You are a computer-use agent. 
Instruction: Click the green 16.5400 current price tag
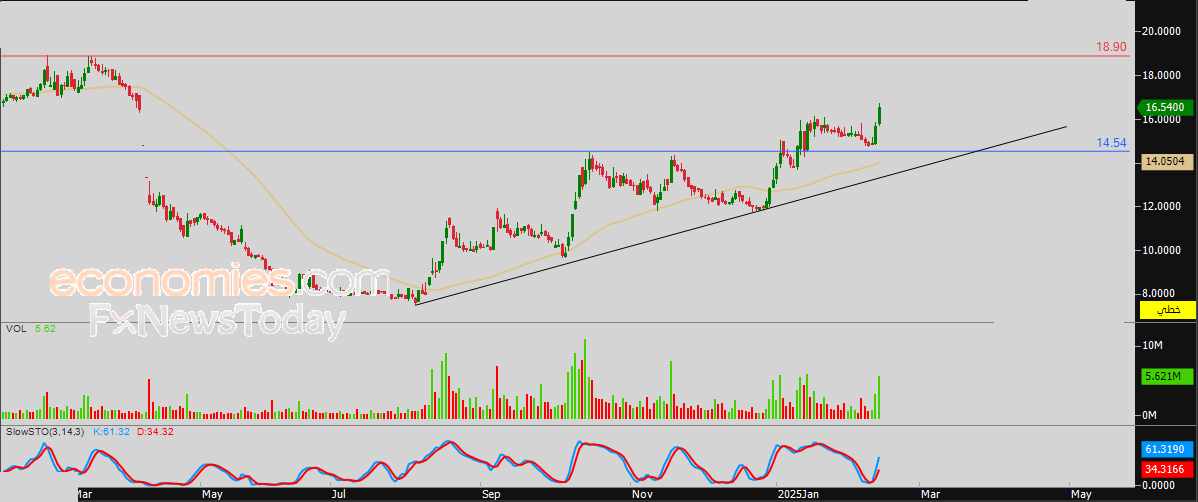[1166, 107]
